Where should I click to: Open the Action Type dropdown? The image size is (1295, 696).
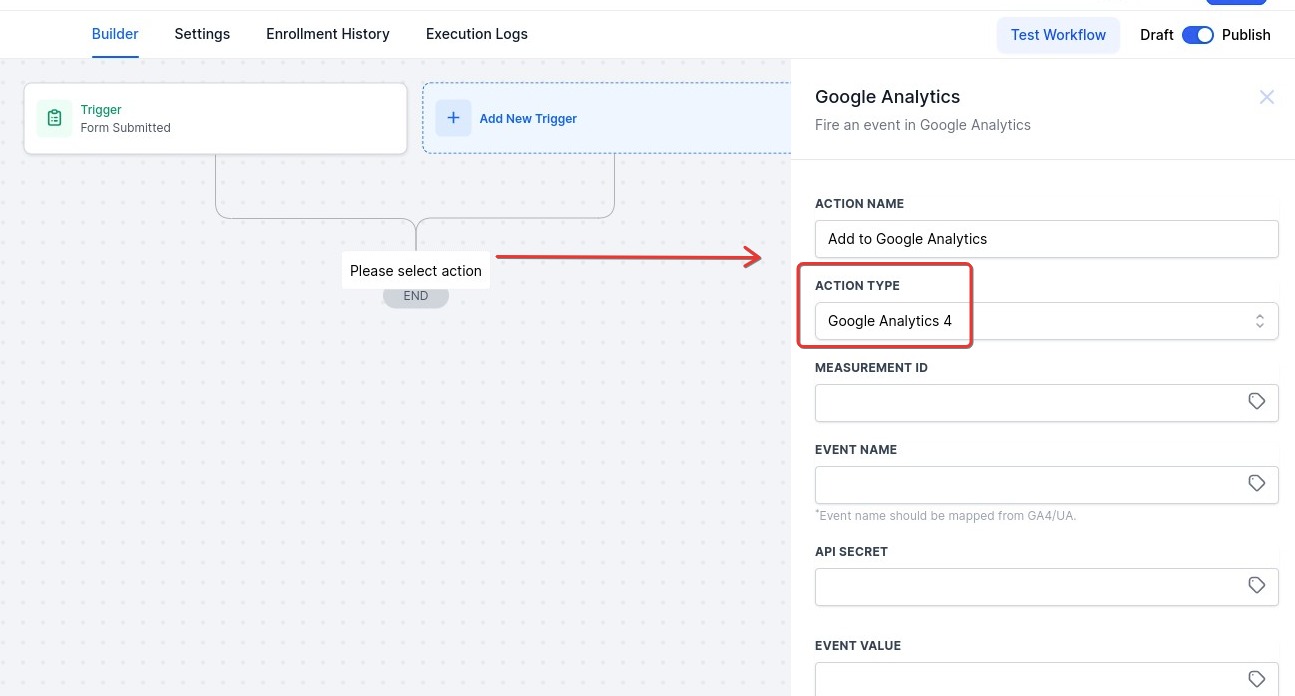(1046, 321)
